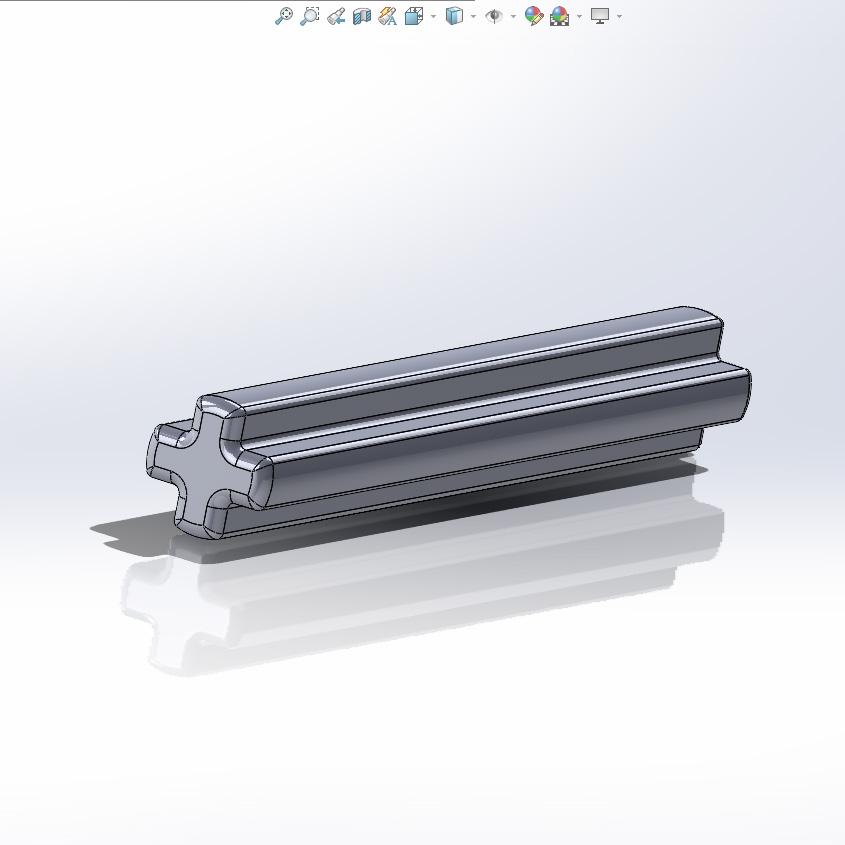Select the Zoom to Area tool
Image resolution: width=845 pixels, height=845 pixels.
310,16
